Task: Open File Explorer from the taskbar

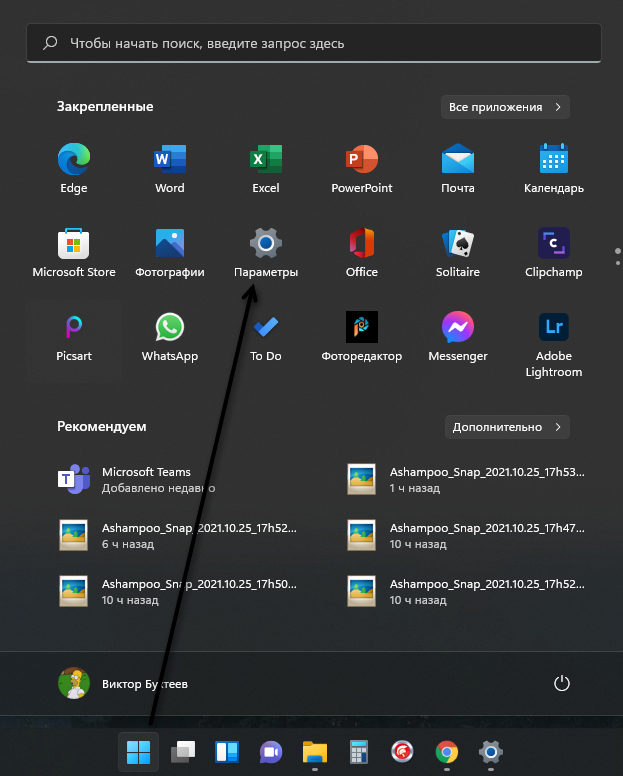Action: (315, 752)
